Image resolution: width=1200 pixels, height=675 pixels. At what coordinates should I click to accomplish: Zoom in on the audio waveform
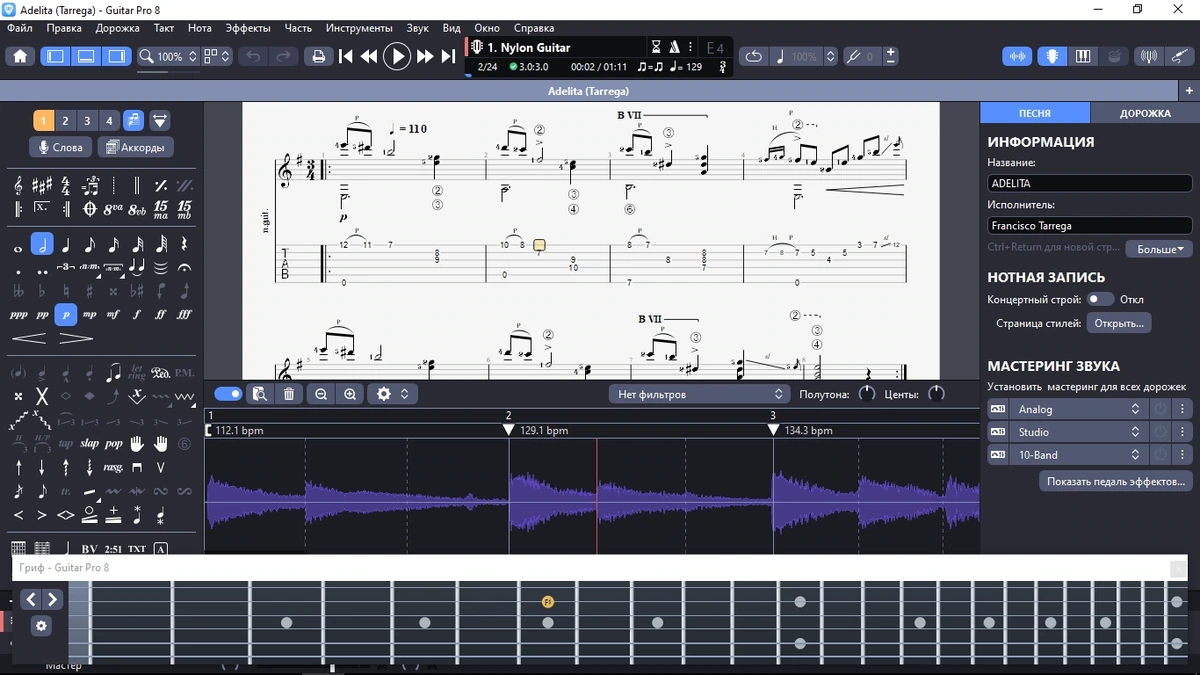[350, 394]
